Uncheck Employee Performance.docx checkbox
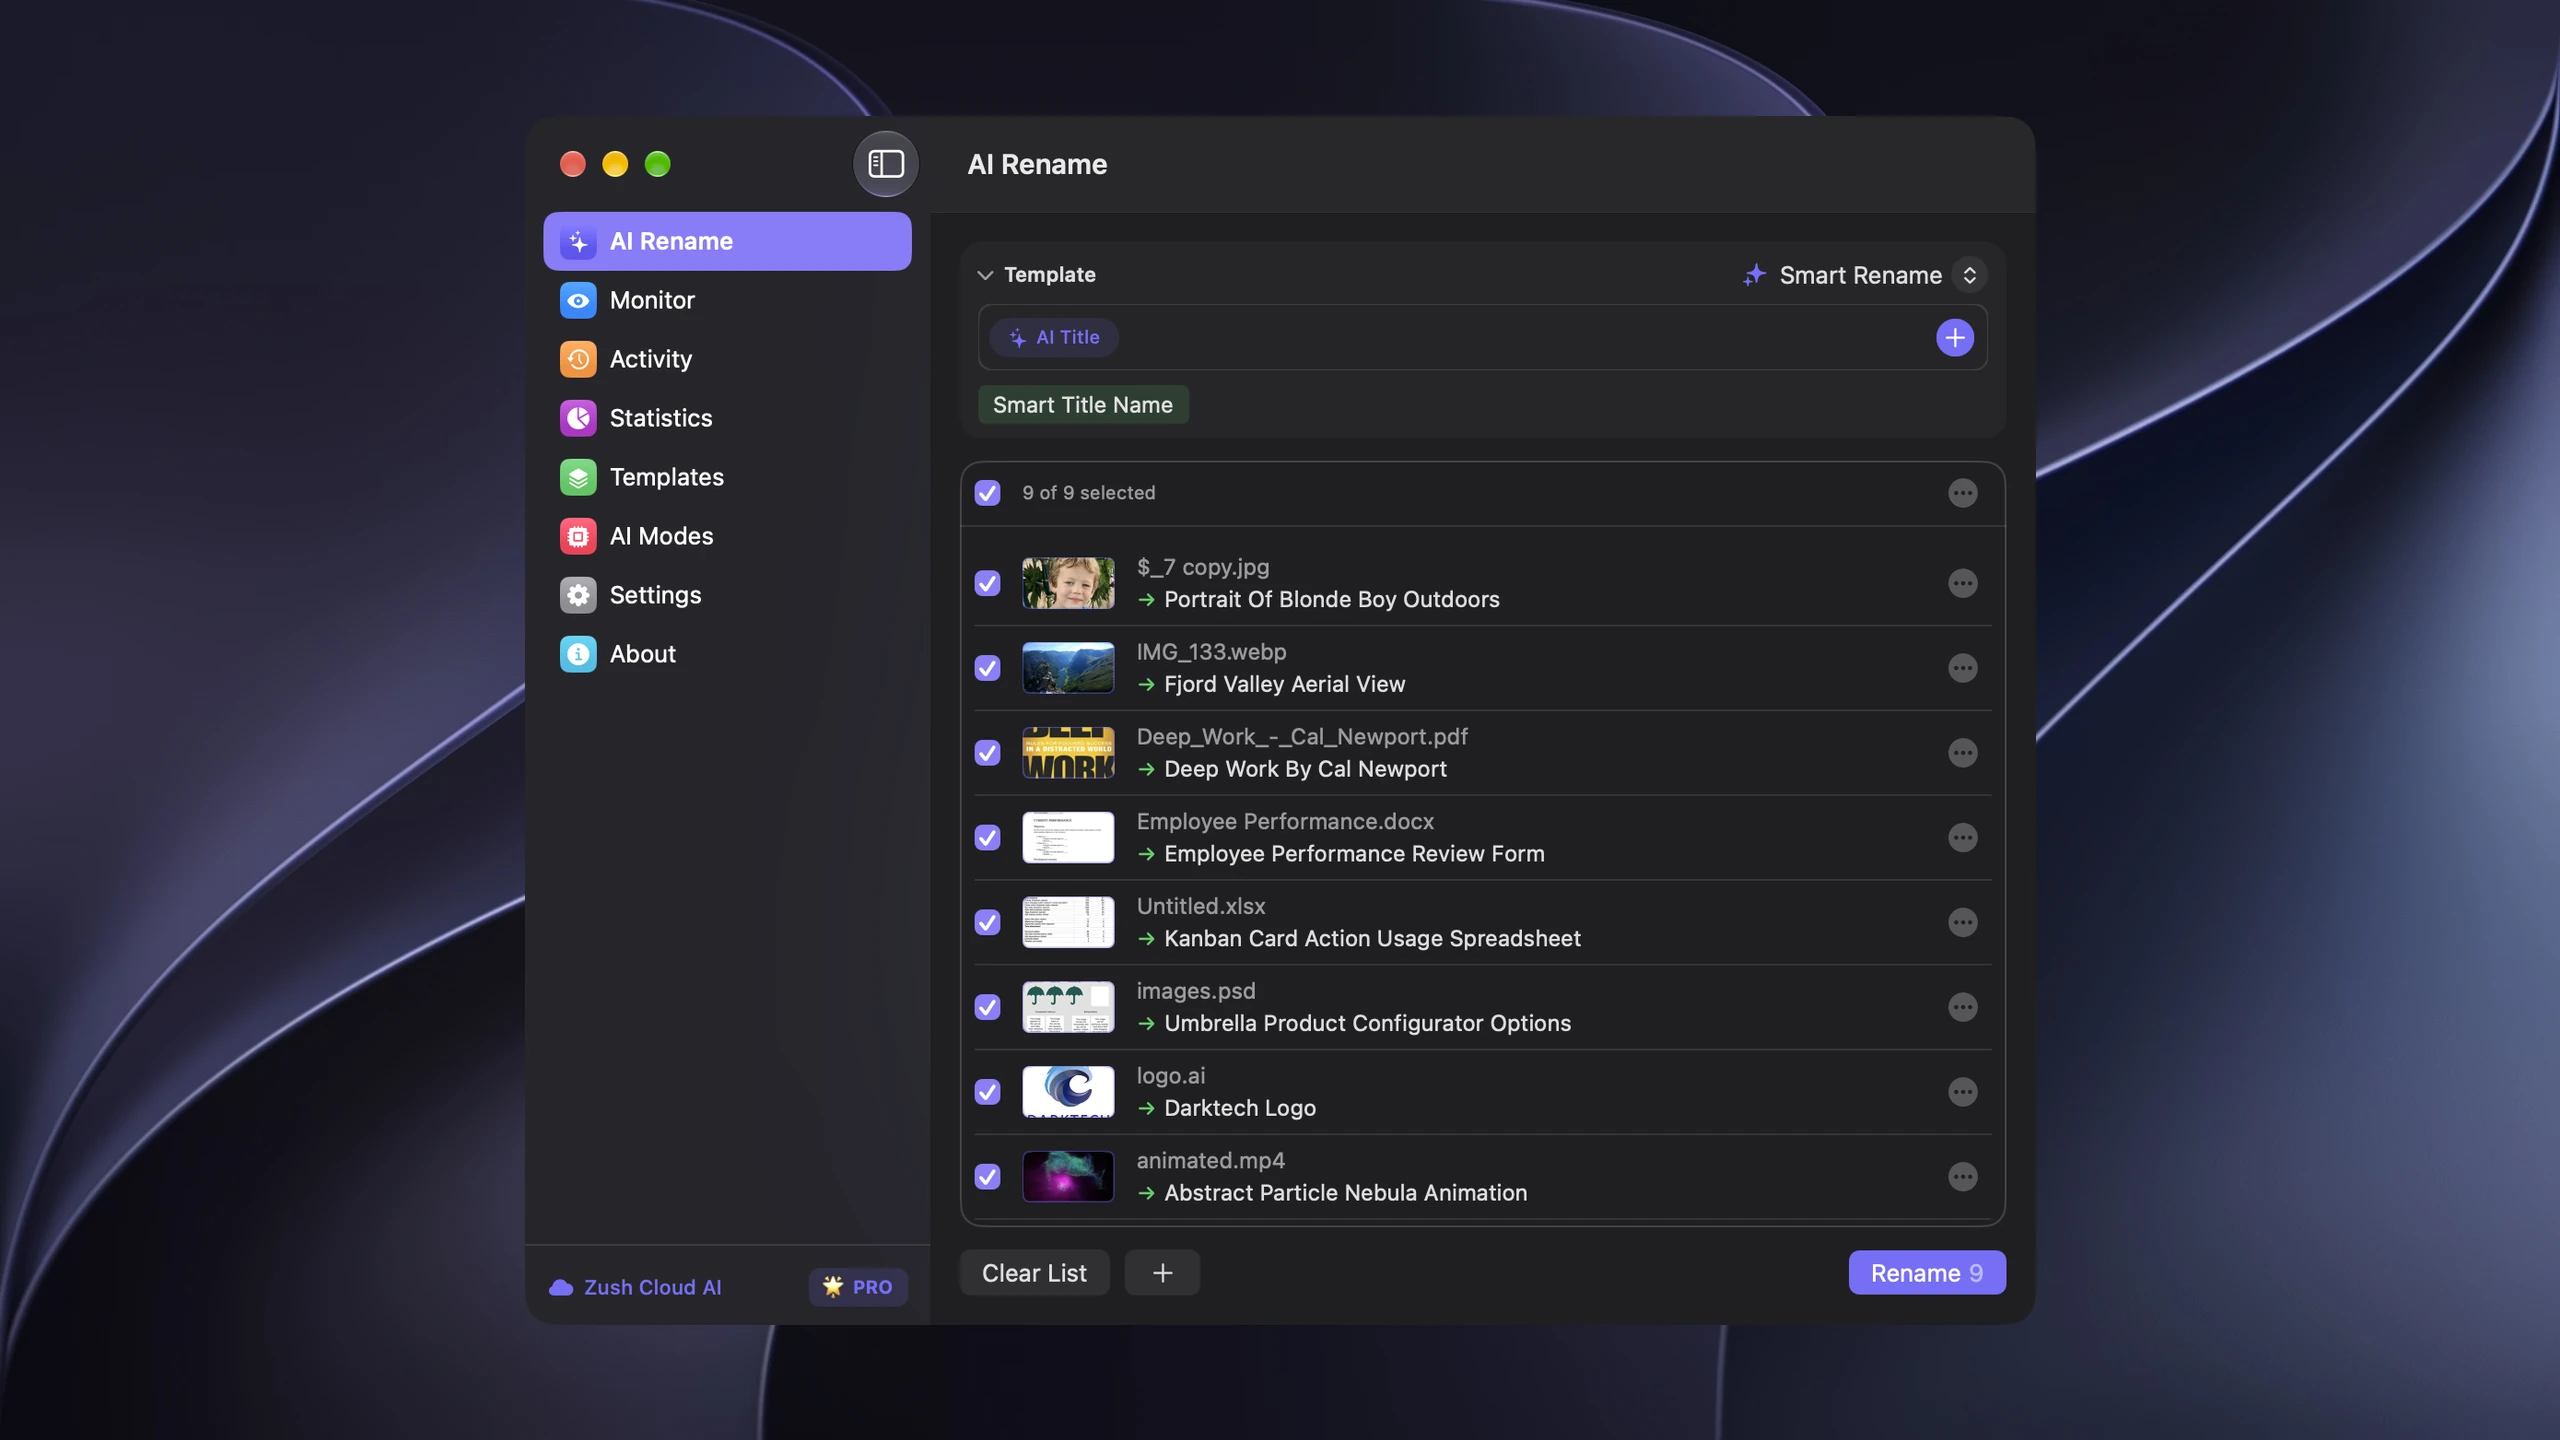2560x1440 pixels. click(987, 838)
